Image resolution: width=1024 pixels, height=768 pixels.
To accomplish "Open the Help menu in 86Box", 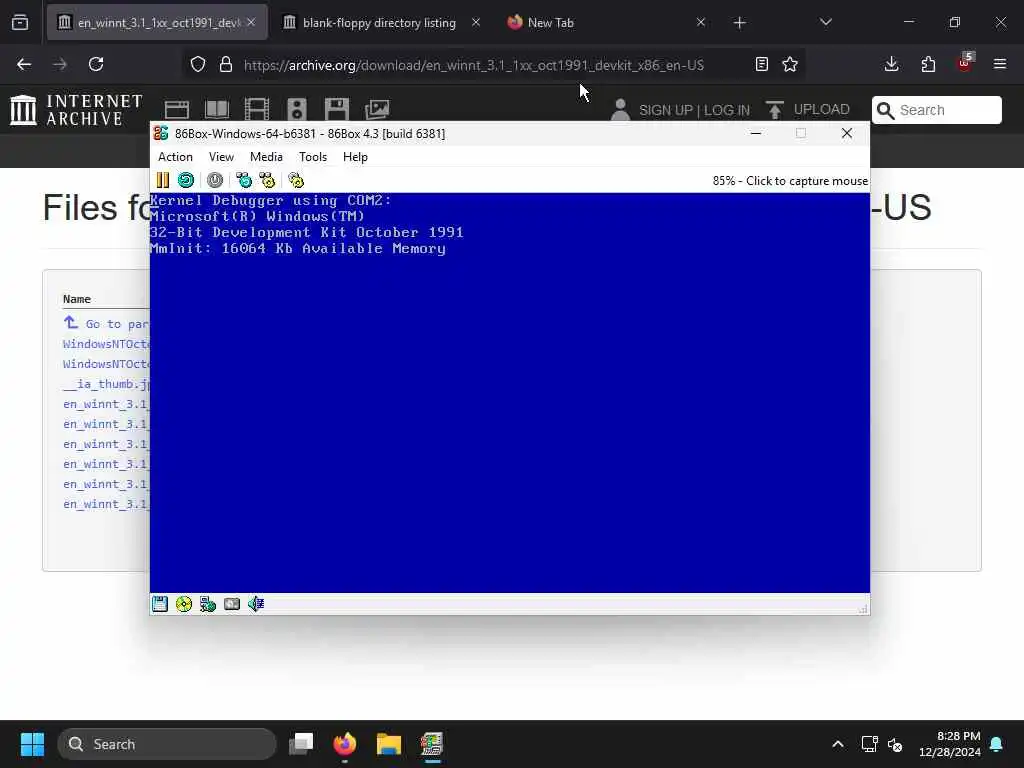I will [x=355, y=157].
